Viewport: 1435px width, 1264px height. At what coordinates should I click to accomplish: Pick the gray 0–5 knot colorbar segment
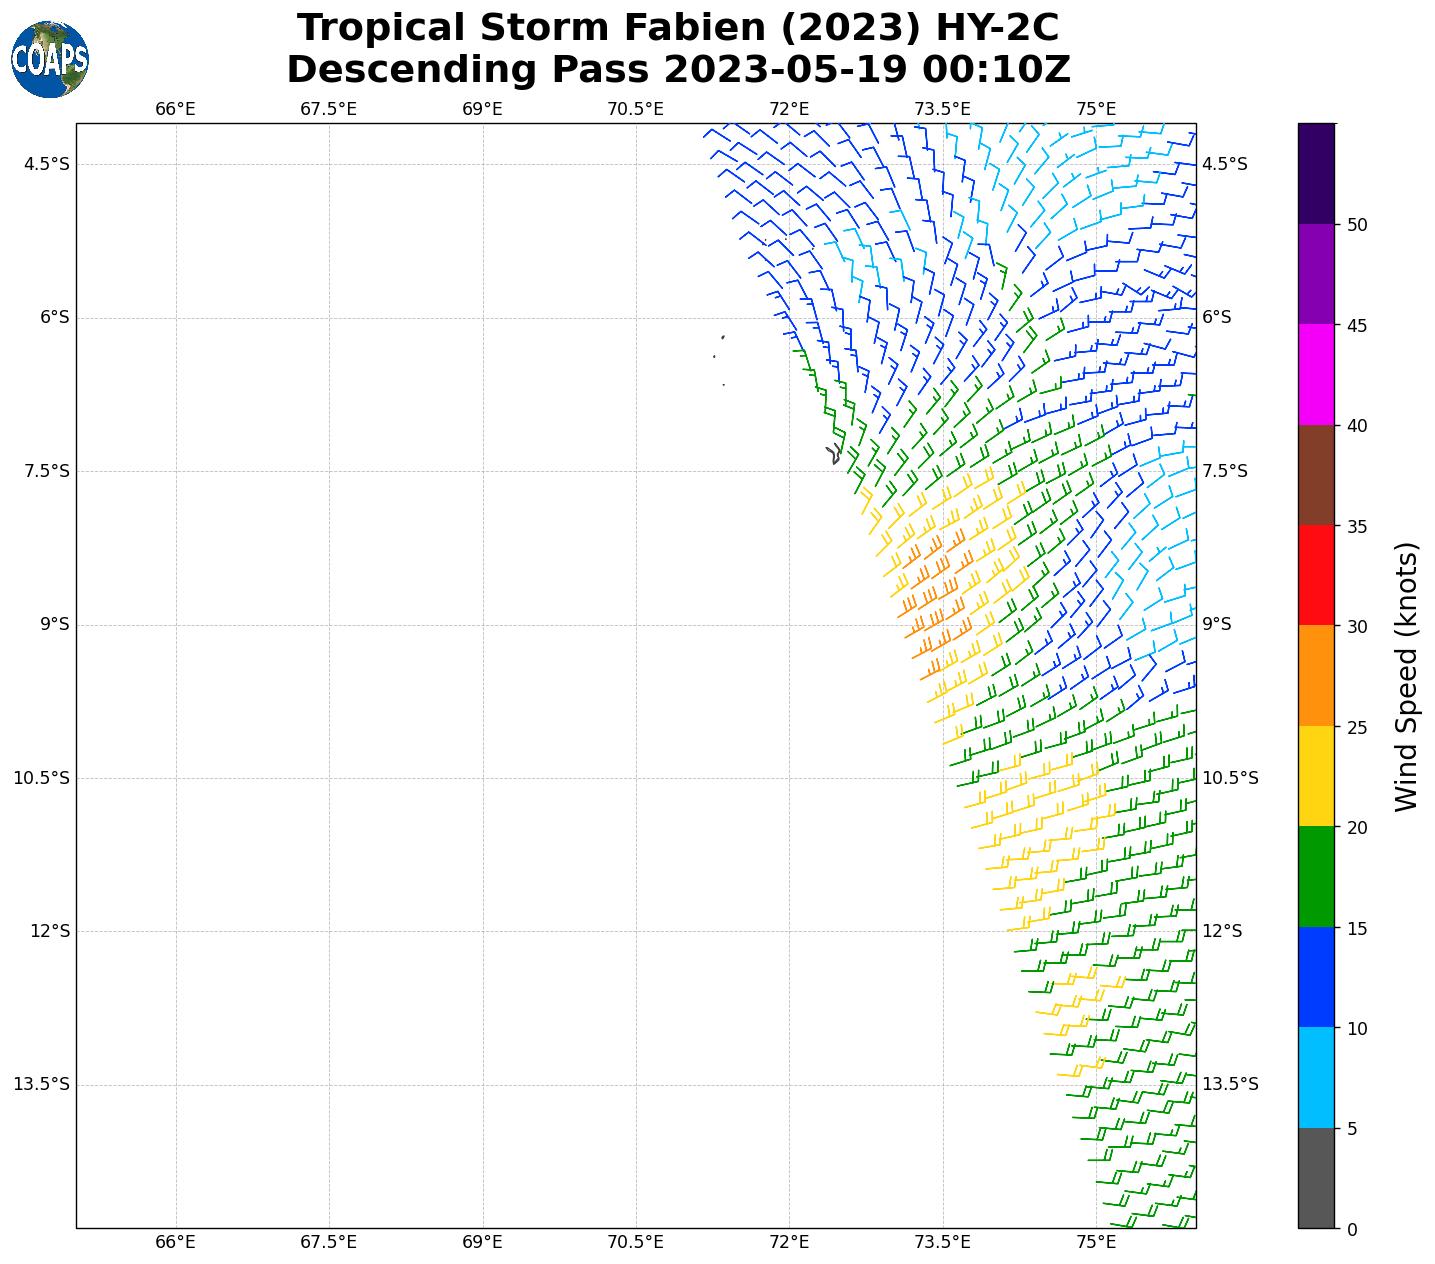pyautogui.click(x=1315, y=1177)
